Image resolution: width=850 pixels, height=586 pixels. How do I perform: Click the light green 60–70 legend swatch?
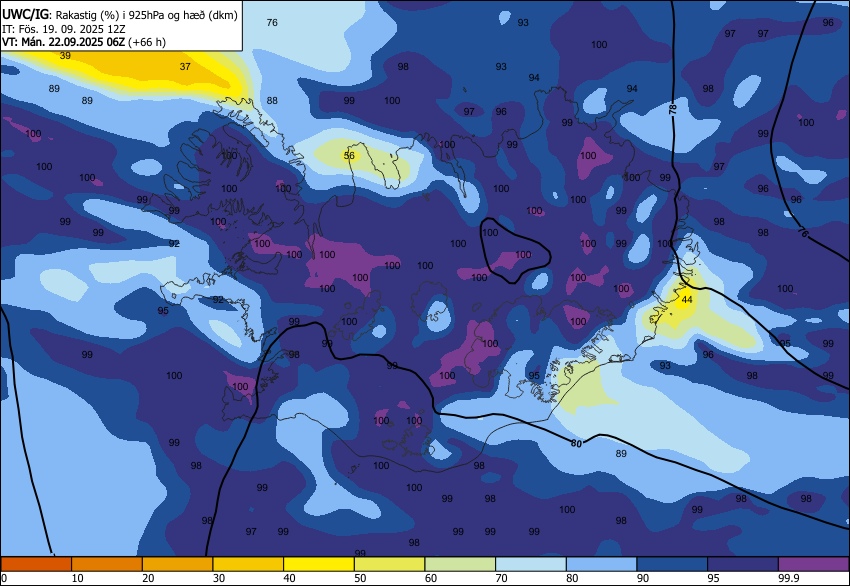[460, 564]
